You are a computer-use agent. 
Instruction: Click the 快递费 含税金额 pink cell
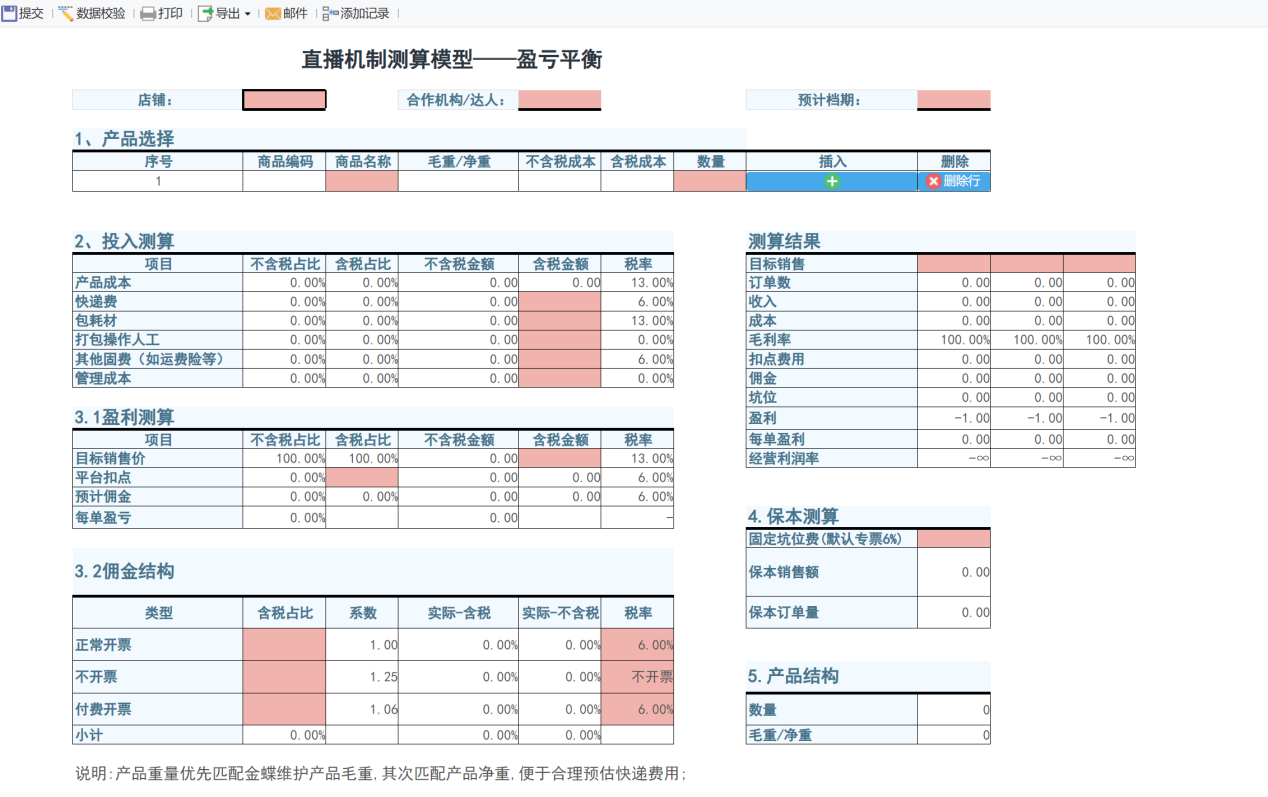point(559,301)
